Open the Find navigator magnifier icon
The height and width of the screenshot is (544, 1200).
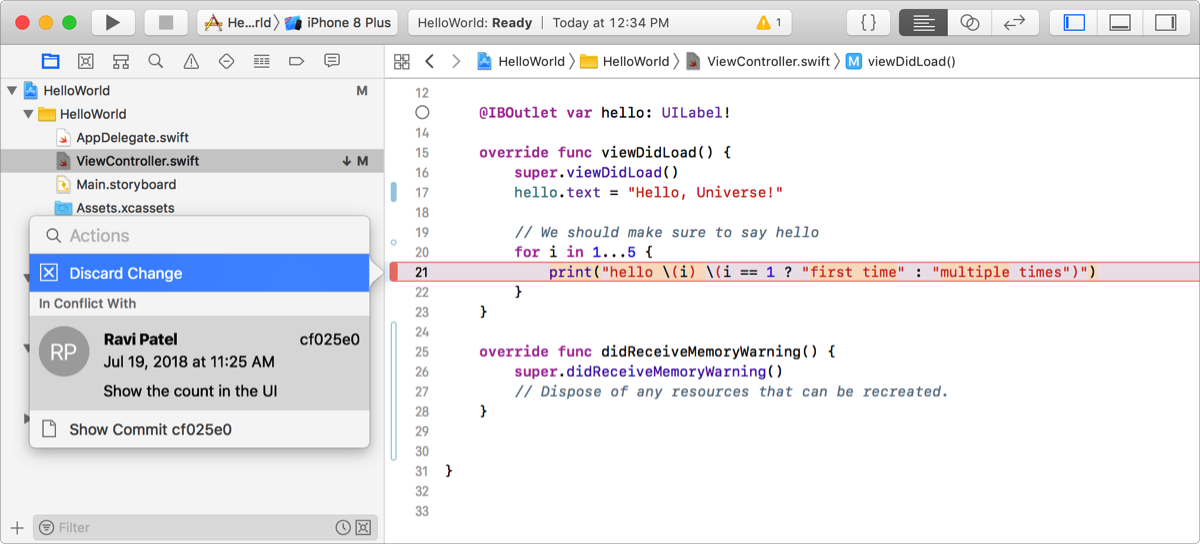pyautogui.click(x=156, y=61)
